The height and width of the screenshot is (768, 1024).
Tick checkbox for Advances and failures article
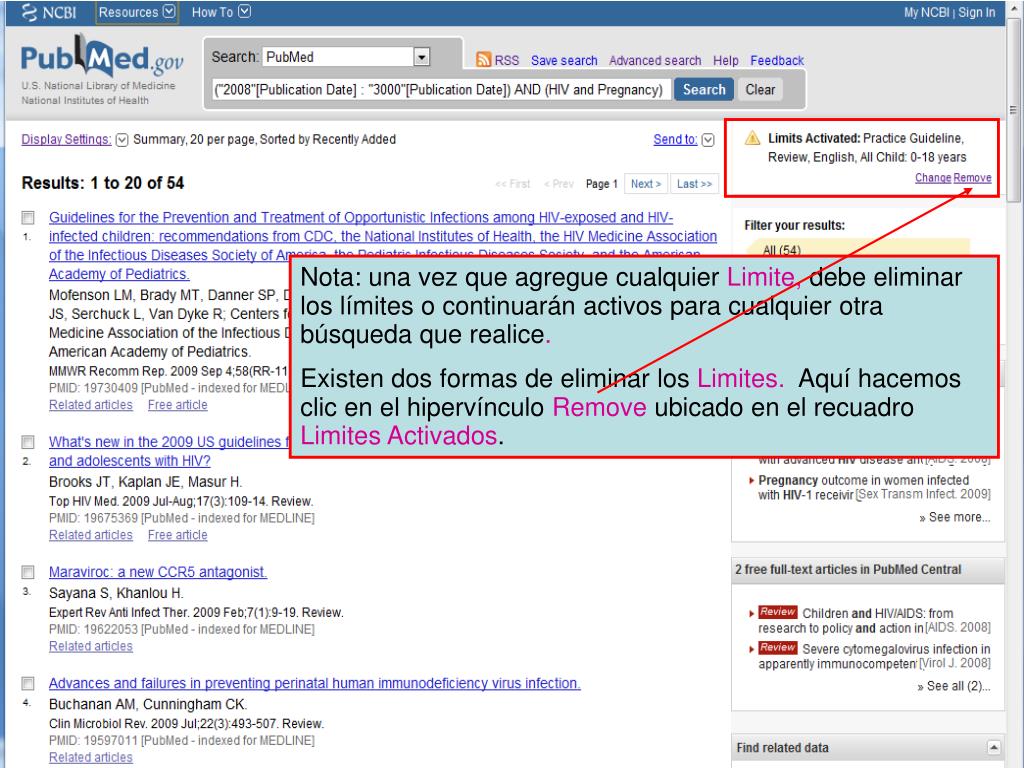click(x=28, y=683)
